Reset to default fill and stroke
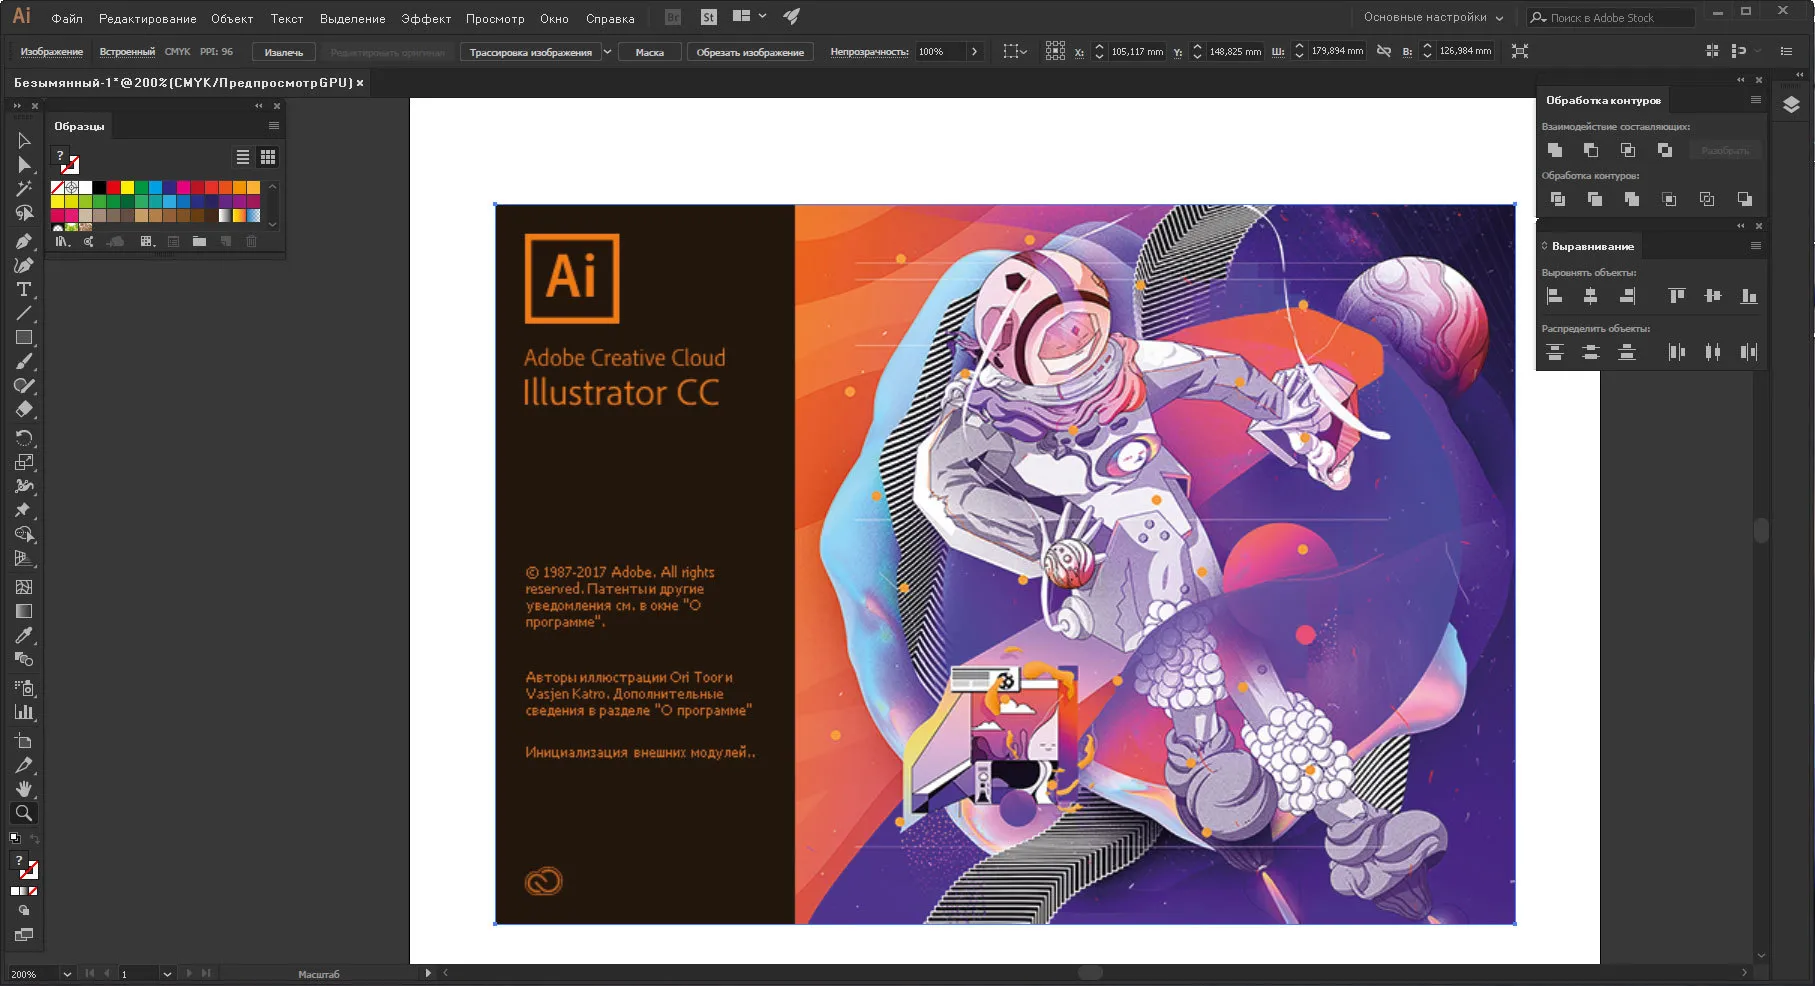This screenshot has height=986, width=1815. click(x=14, y=838)
